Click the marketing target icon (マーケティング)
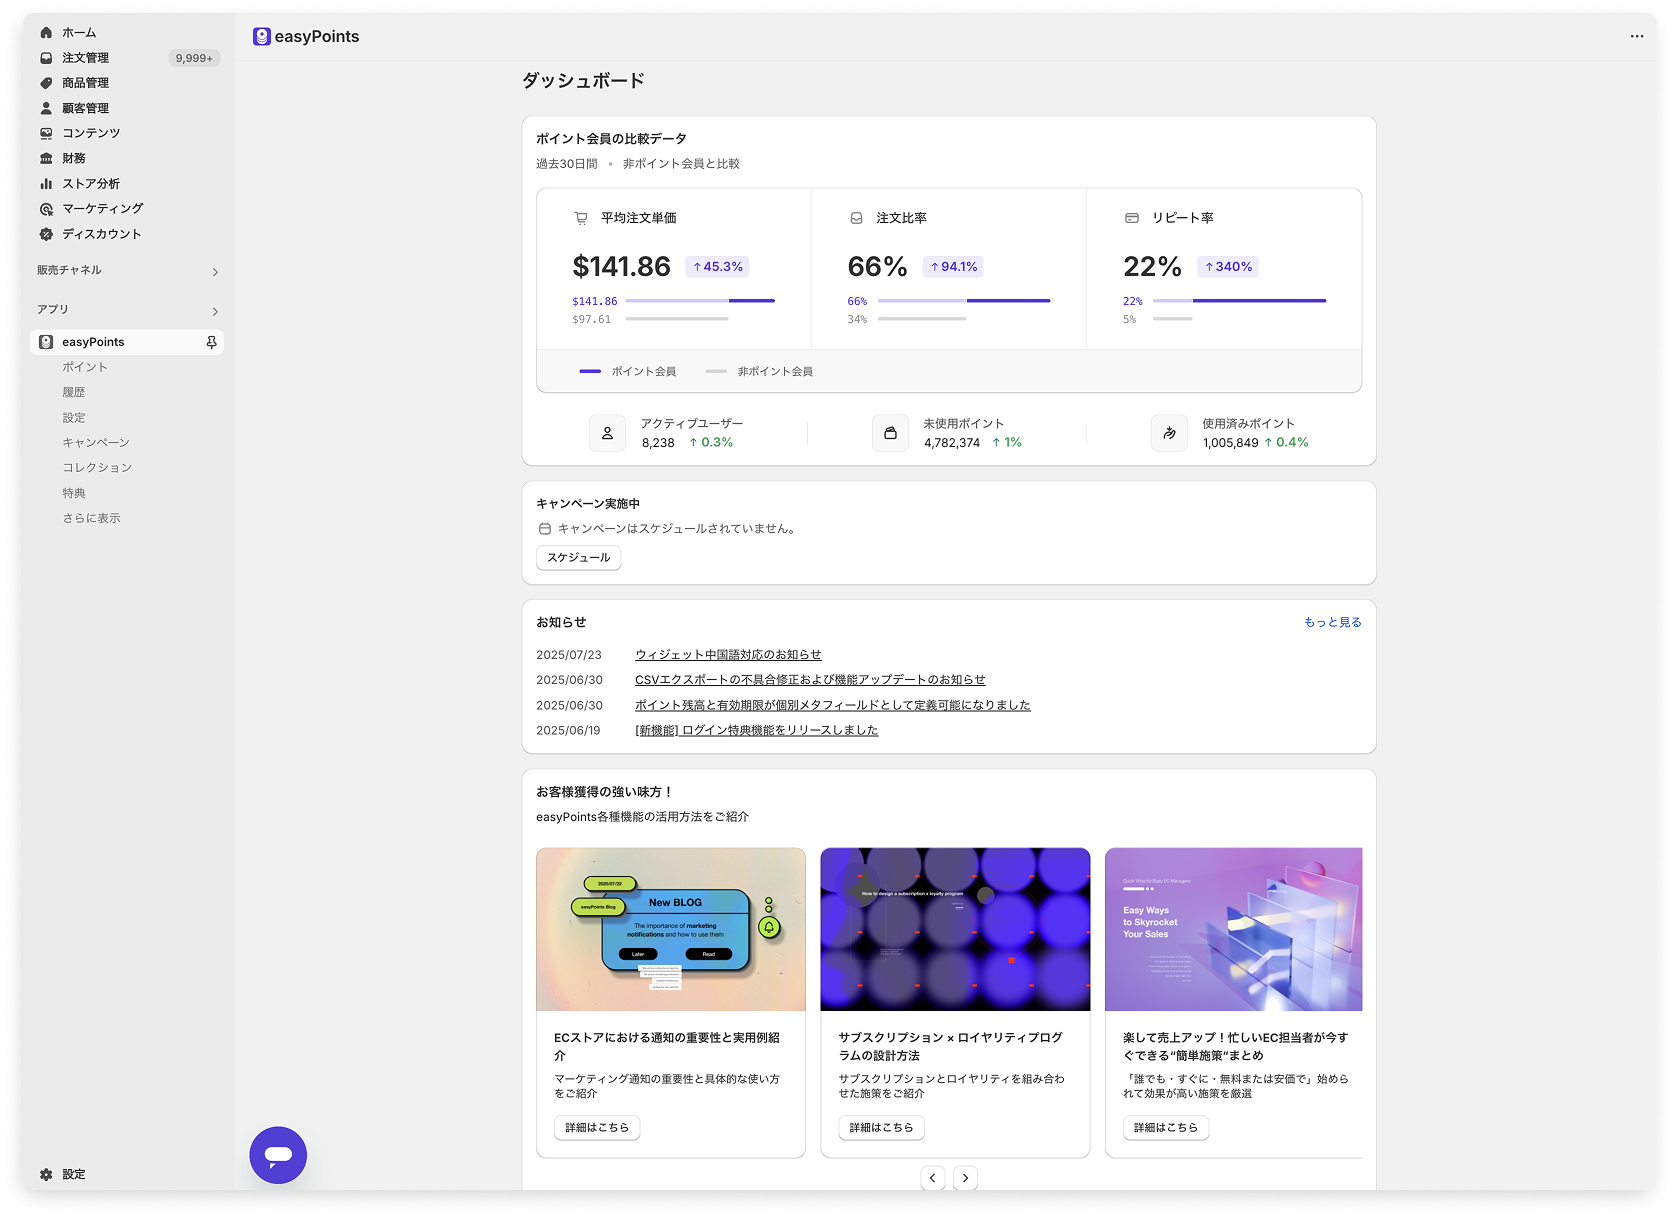 pos(46,209)
